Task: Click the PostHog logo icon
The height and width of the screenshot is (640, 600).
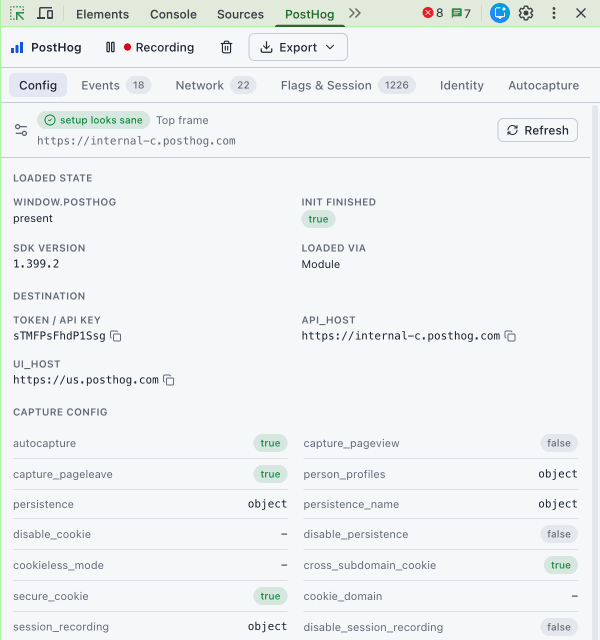Action: click(17, 48)
